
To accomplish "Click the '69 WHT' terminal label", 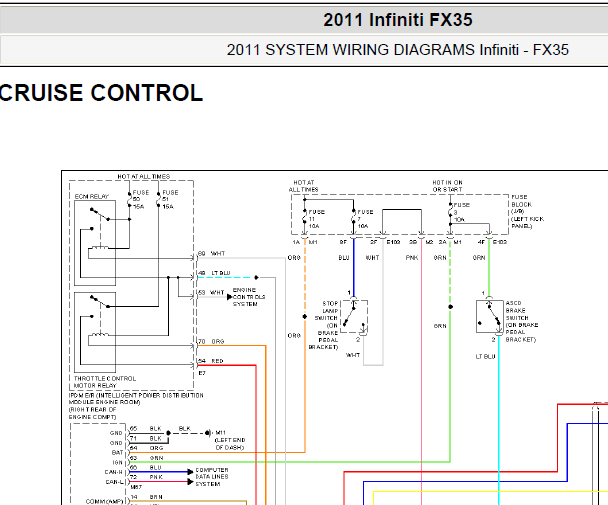I will tap(211, 253).
